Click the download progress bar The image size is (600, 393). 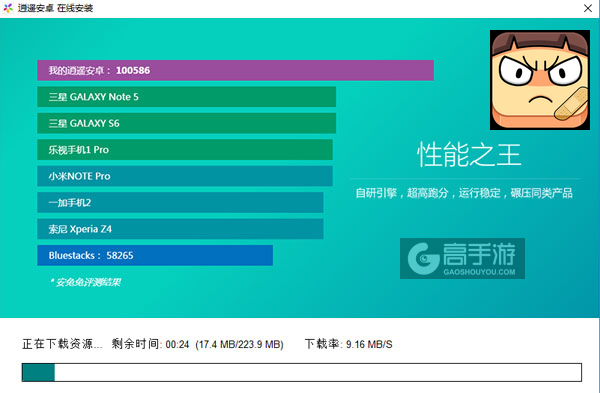[x=302, y=372]
